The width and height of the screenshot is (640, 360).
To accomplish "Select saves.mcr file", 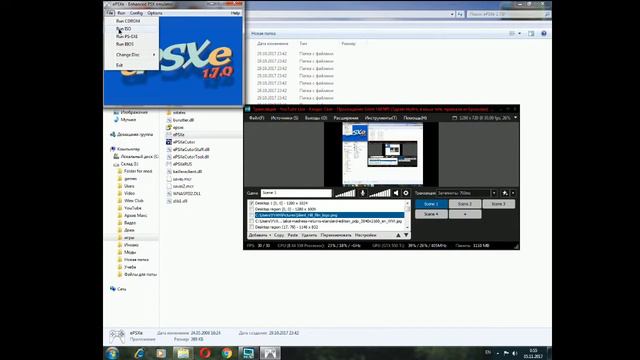I will (x=182, y=179).
